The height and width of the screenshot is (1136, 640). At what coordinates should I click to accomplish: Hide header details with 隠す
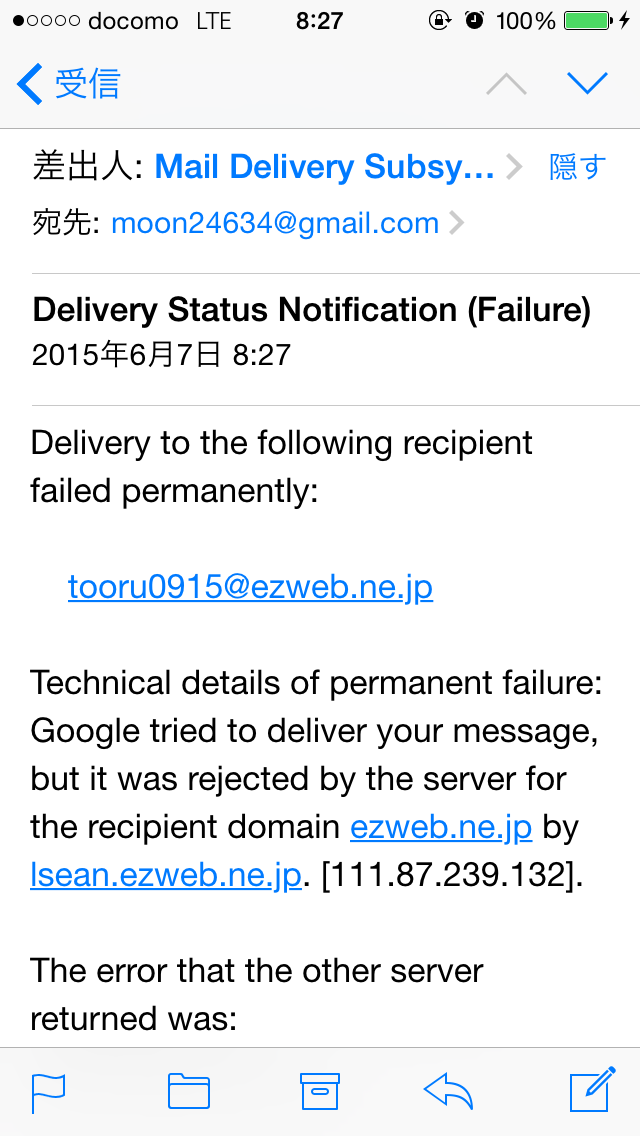577,167
